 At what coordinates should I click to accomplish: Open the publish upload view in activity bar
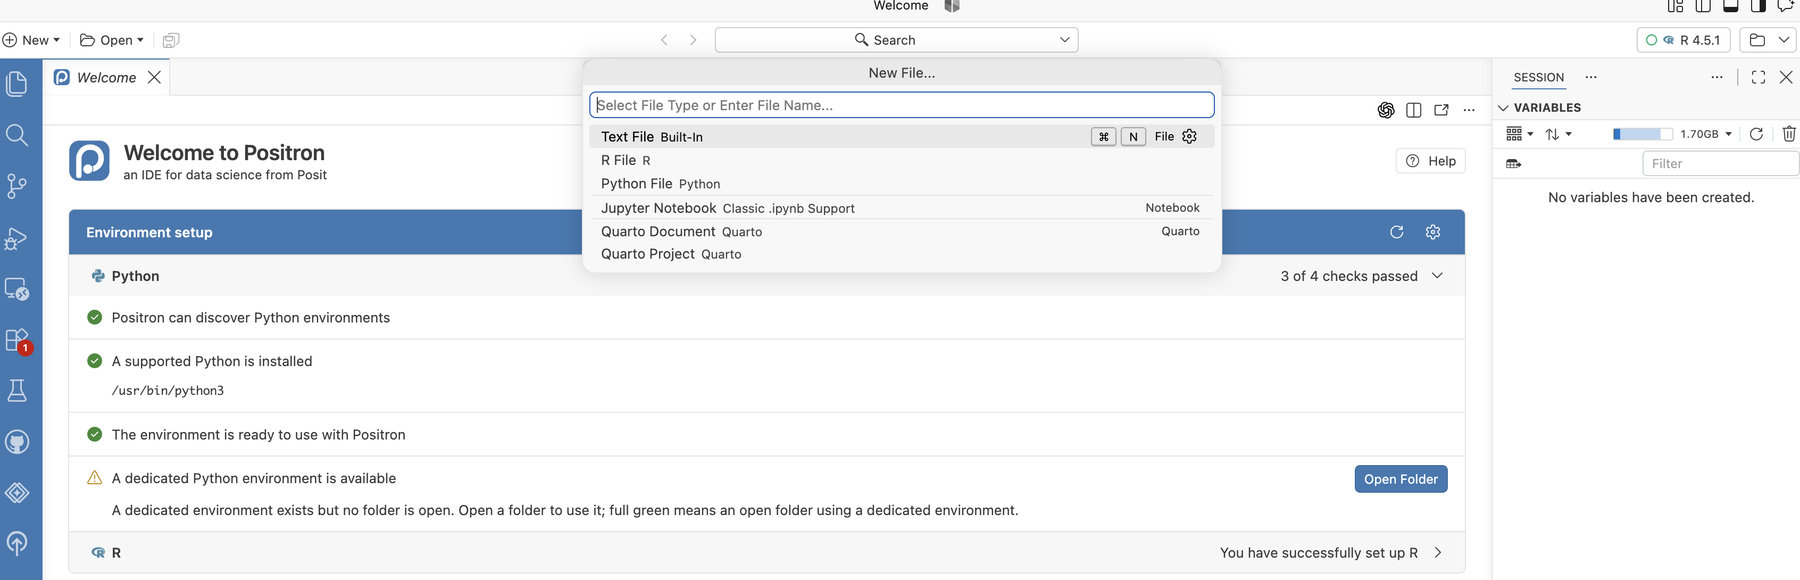coord(17,543)
